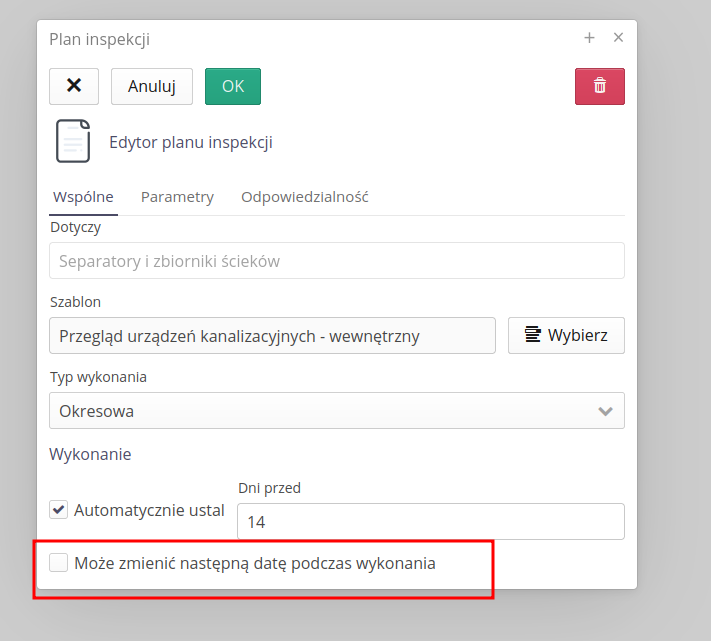Expand the Okresowa dropdown chevron arrow
The image size is (711, 641).
click(x=605, y=411)
